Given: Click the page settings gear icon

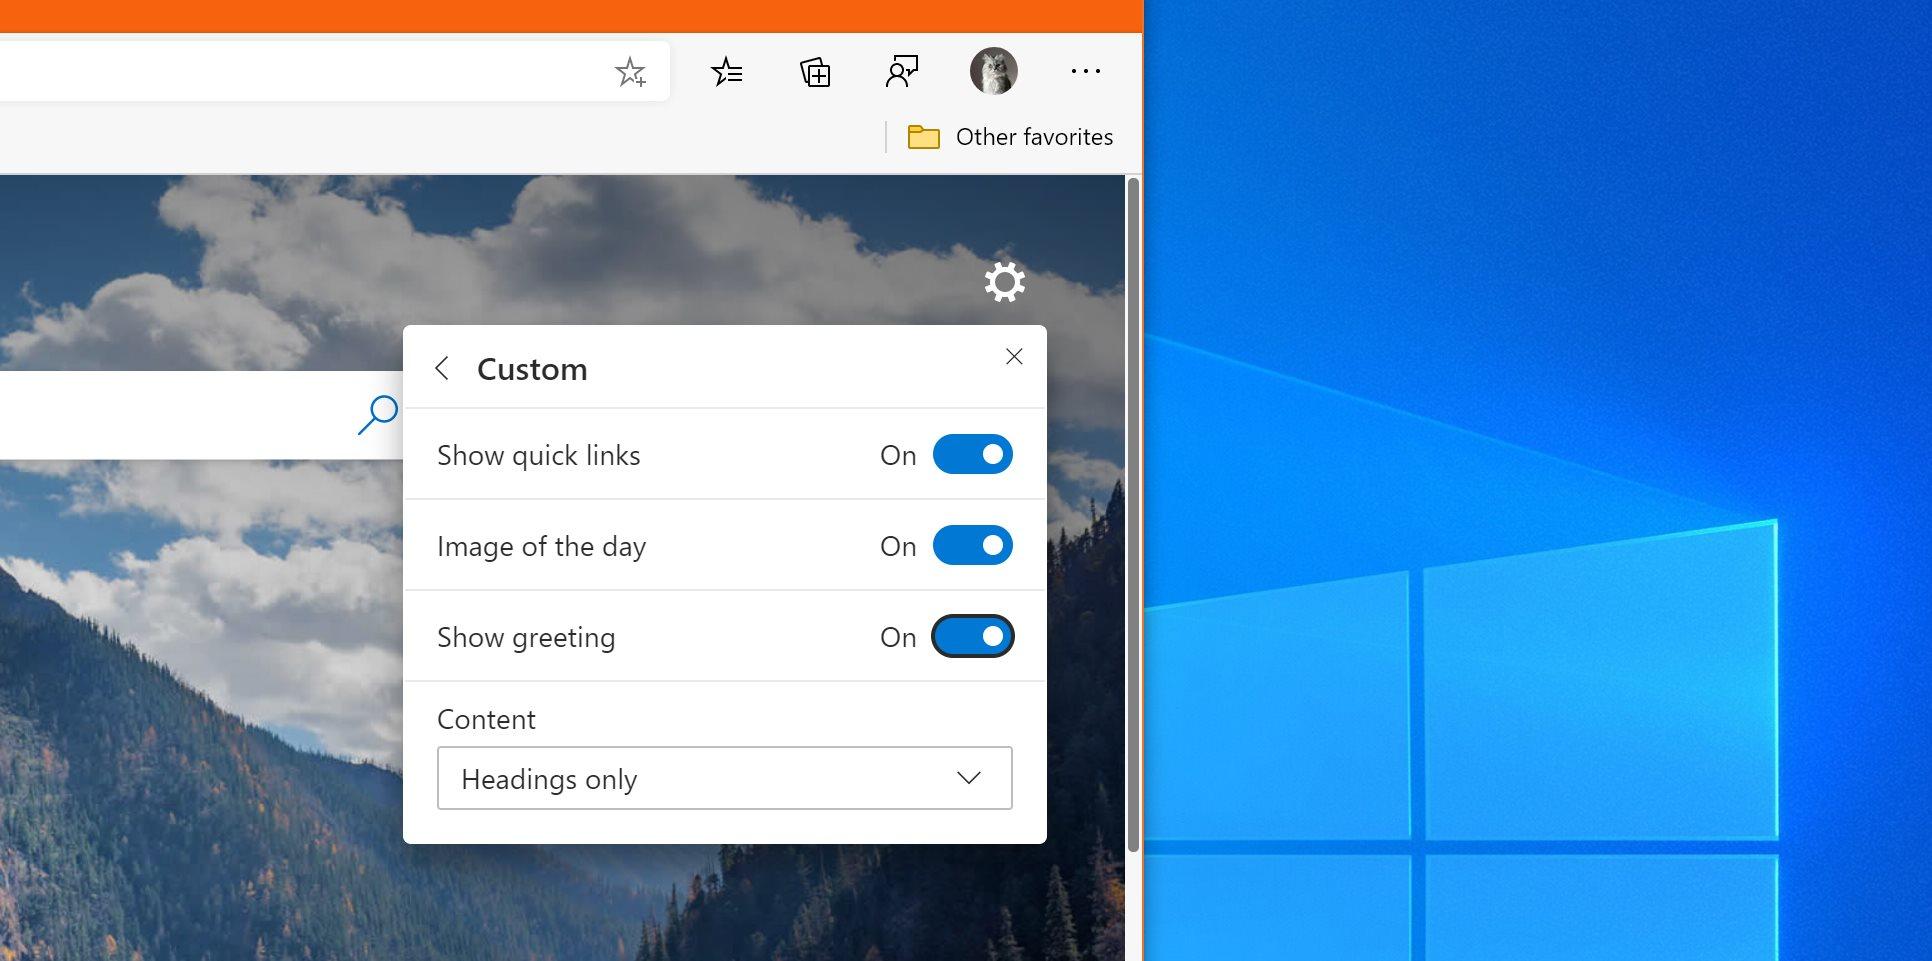Looking at the screenshot, I should [x=1004, y=282].
